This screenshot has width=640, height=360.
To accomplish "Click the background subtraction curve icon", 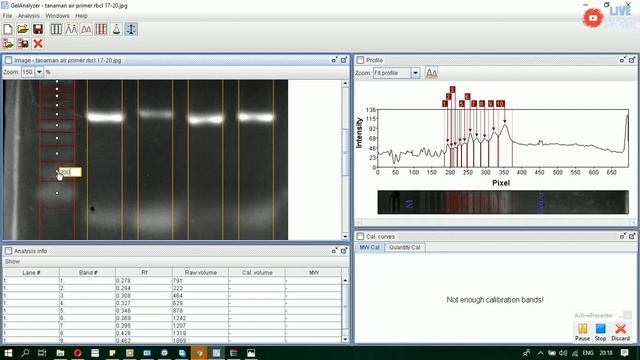I will pyautogui.click(x=87, y=29).
